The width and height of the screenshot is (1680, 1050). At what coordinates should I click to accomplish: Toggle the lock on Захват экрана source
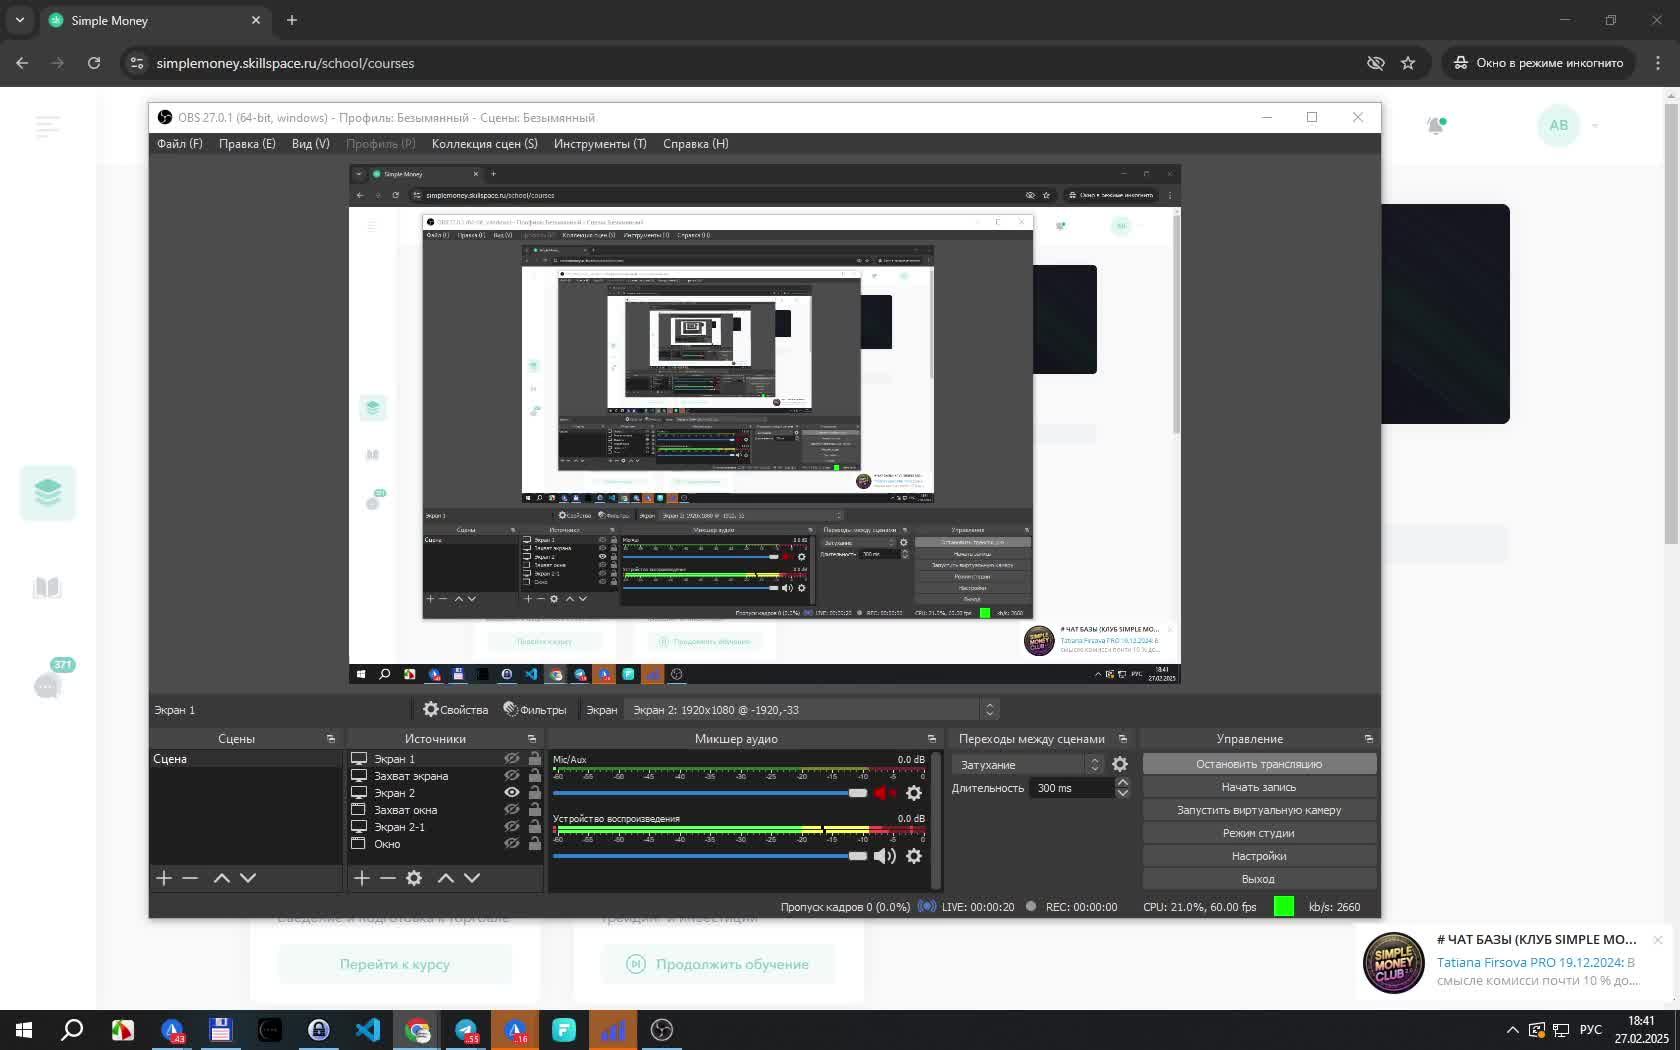pos(535,776)
